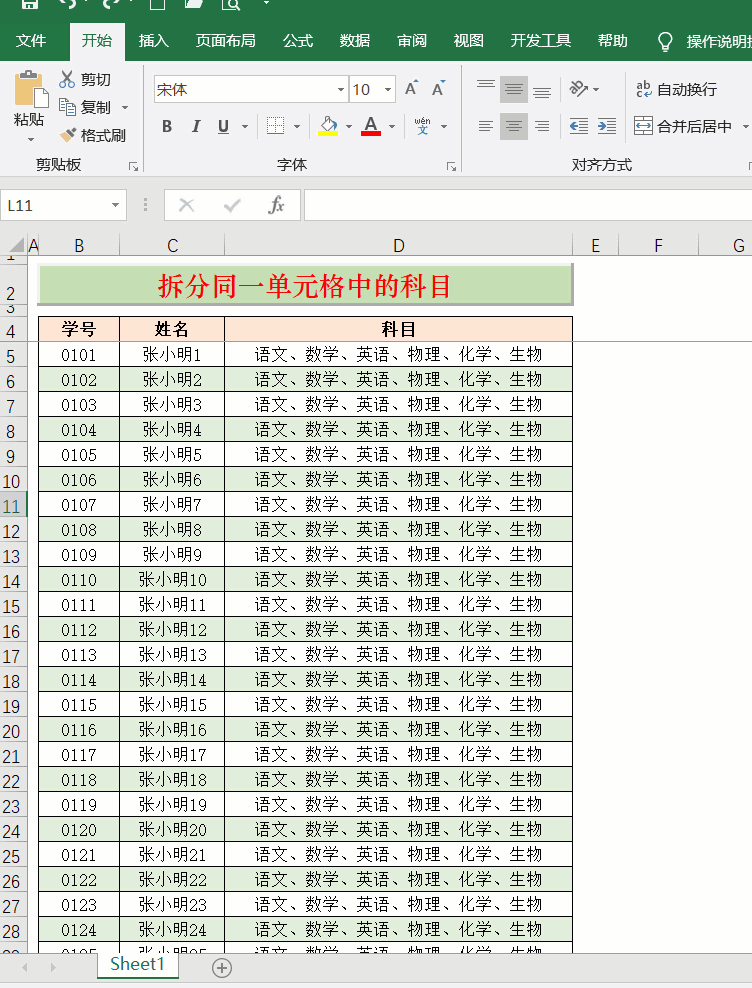The image size is (752, 988).
Task: Select the Sheet1 worksheet tab
Action: click(137, 964)
